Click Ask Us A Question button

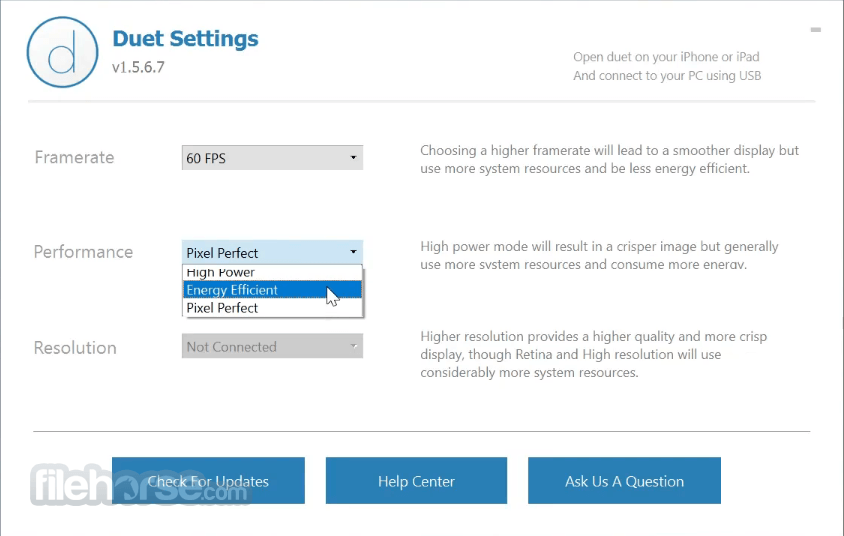point(624,481)
